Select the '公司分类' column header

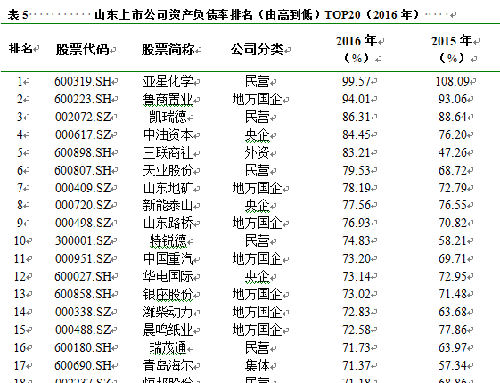[x=257, y=49]
